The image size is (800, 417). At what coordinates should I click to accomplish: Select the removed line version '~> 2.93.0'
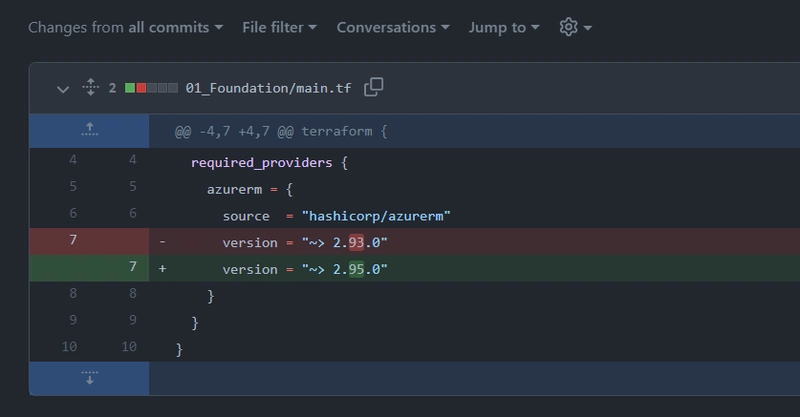305,242
